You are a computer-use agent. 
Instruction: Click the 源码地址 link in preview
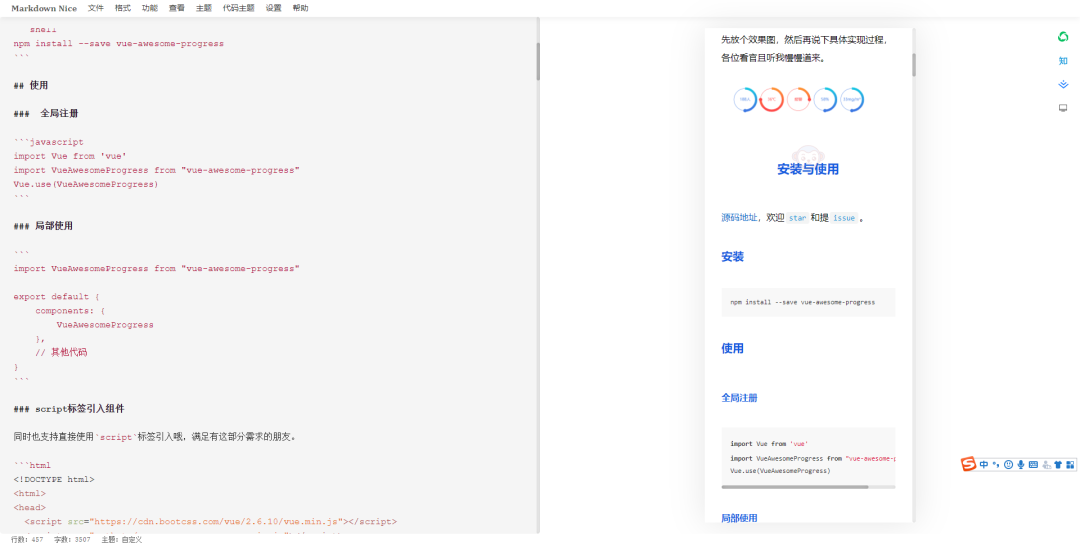tap(739, 218)
